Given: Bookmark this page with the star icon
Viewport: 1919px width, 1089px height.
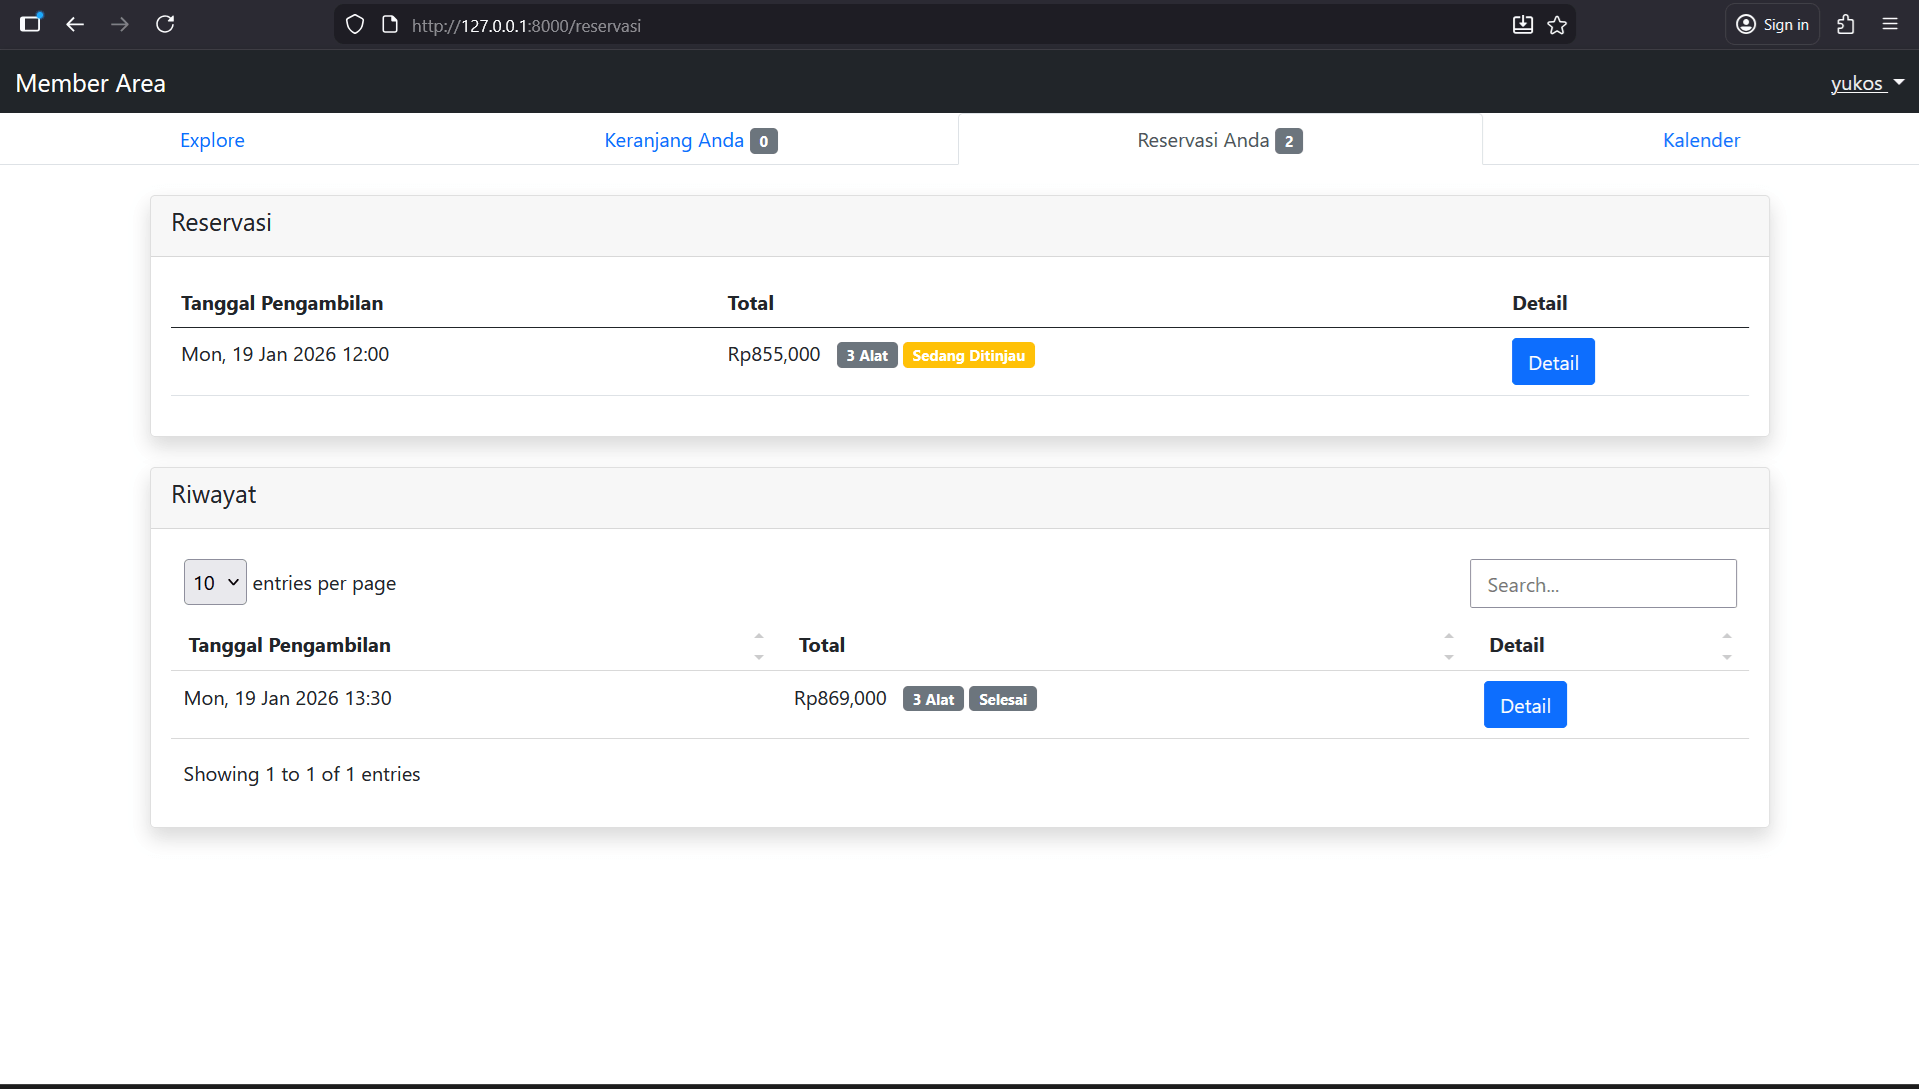Looking at the screenshot, I should (1557, 25).
